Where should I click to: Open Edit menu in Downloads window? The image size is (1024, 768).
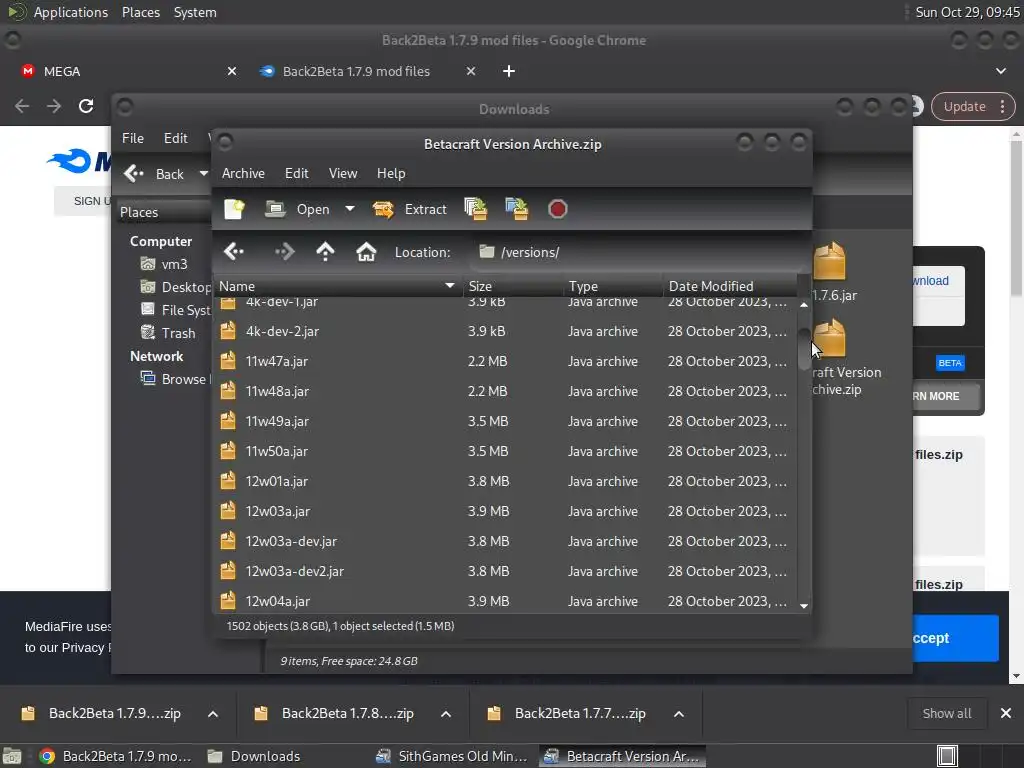point(176,138)
